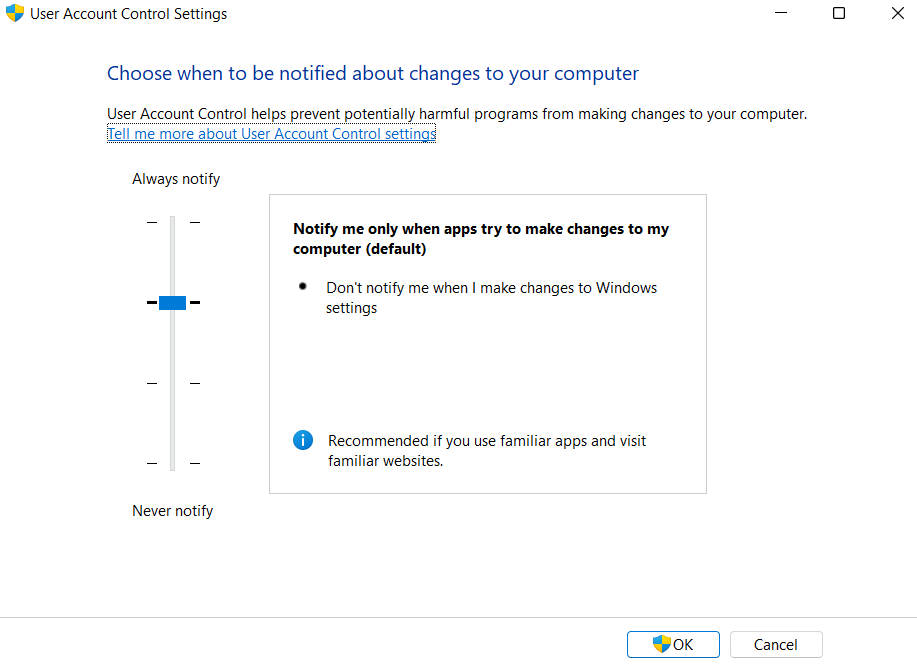Click the User Account Control description sentence

tap(457, 113)
